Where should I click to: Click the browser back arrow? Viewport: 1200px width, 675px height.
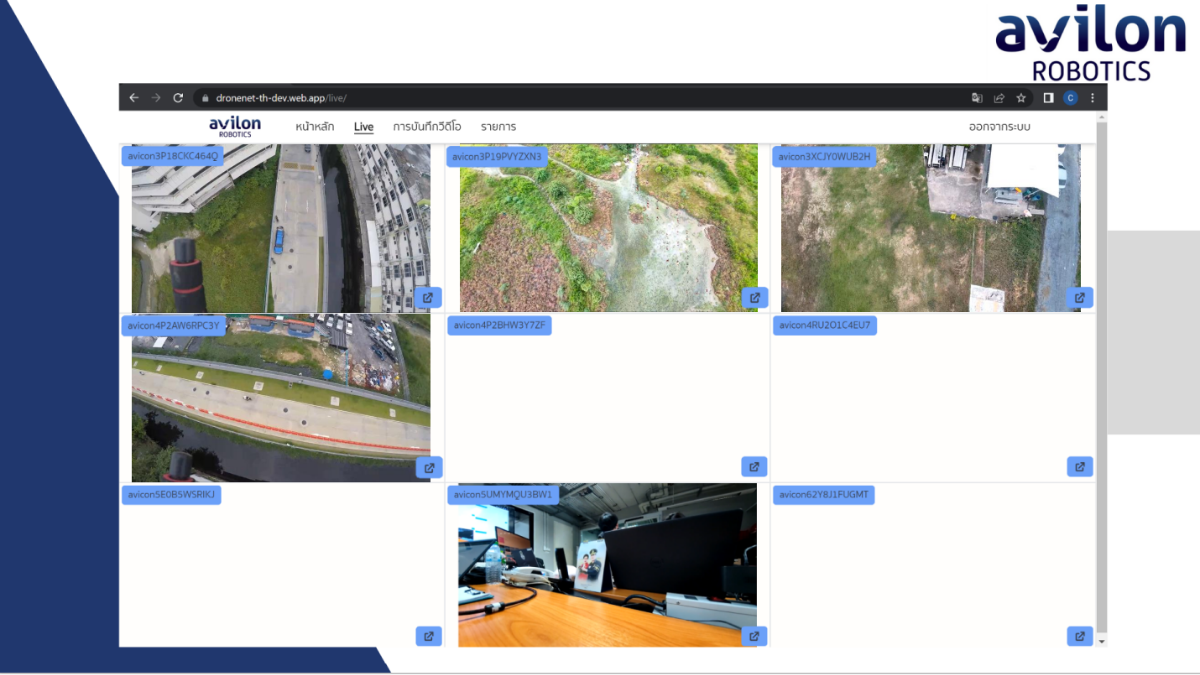pyautogui.click(x=133, y=97)
